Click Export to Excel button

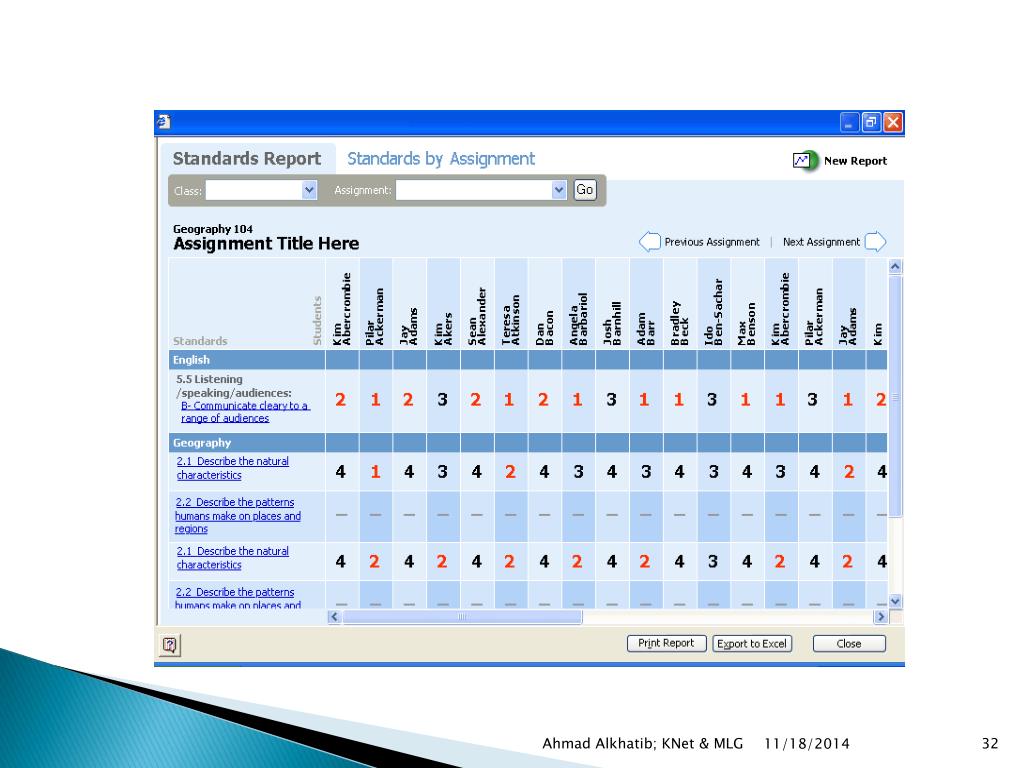click(752, 643)
